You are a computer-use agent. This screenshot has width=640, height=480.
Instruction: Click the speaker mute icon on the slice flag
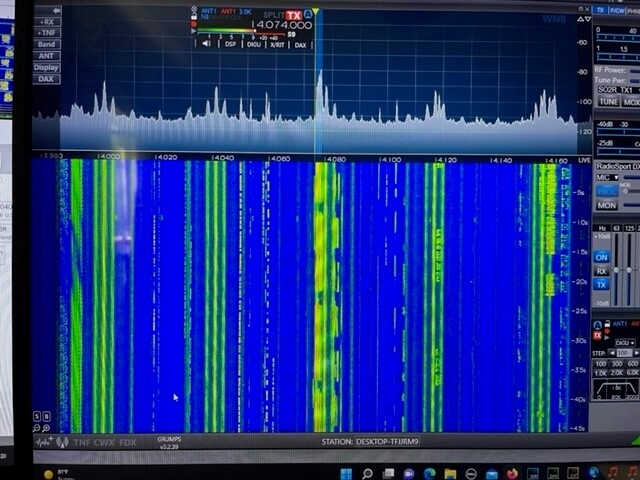(206, 44)
